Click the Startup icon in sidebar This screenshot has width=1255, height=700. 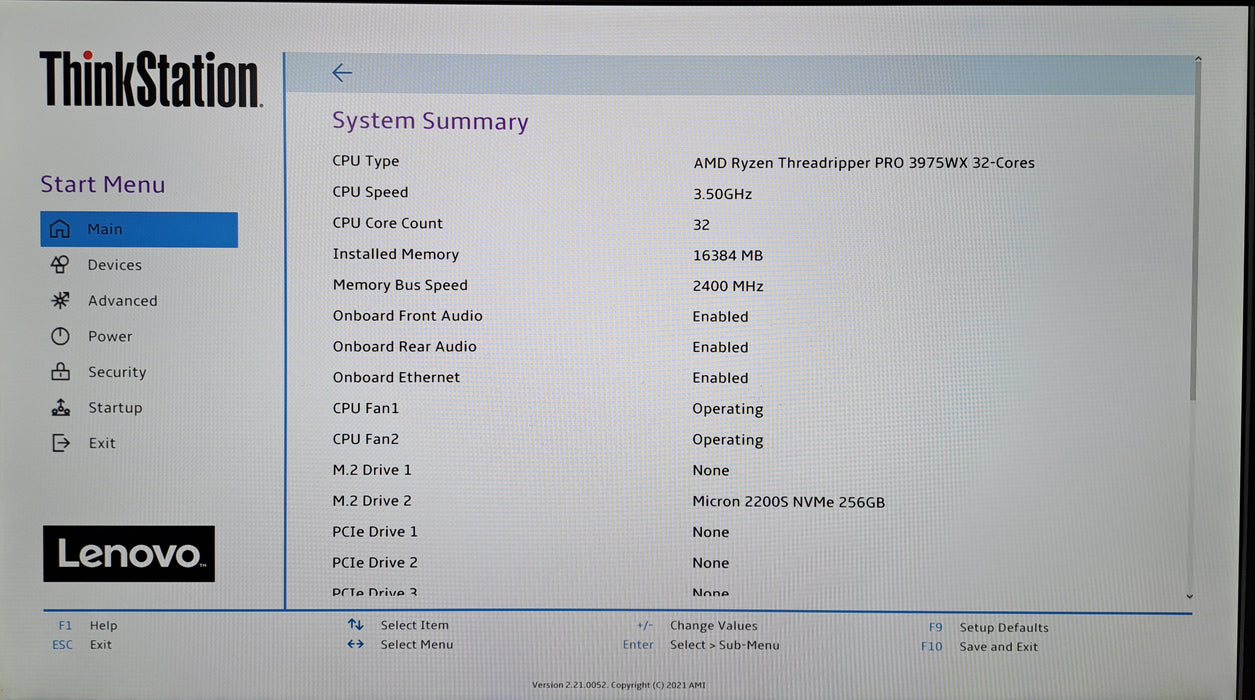point(60,408)
